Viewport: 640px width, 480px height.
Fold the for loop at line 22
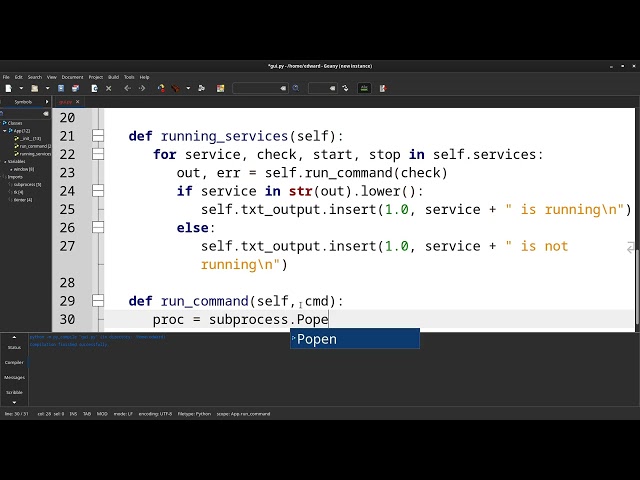point(98,154)
